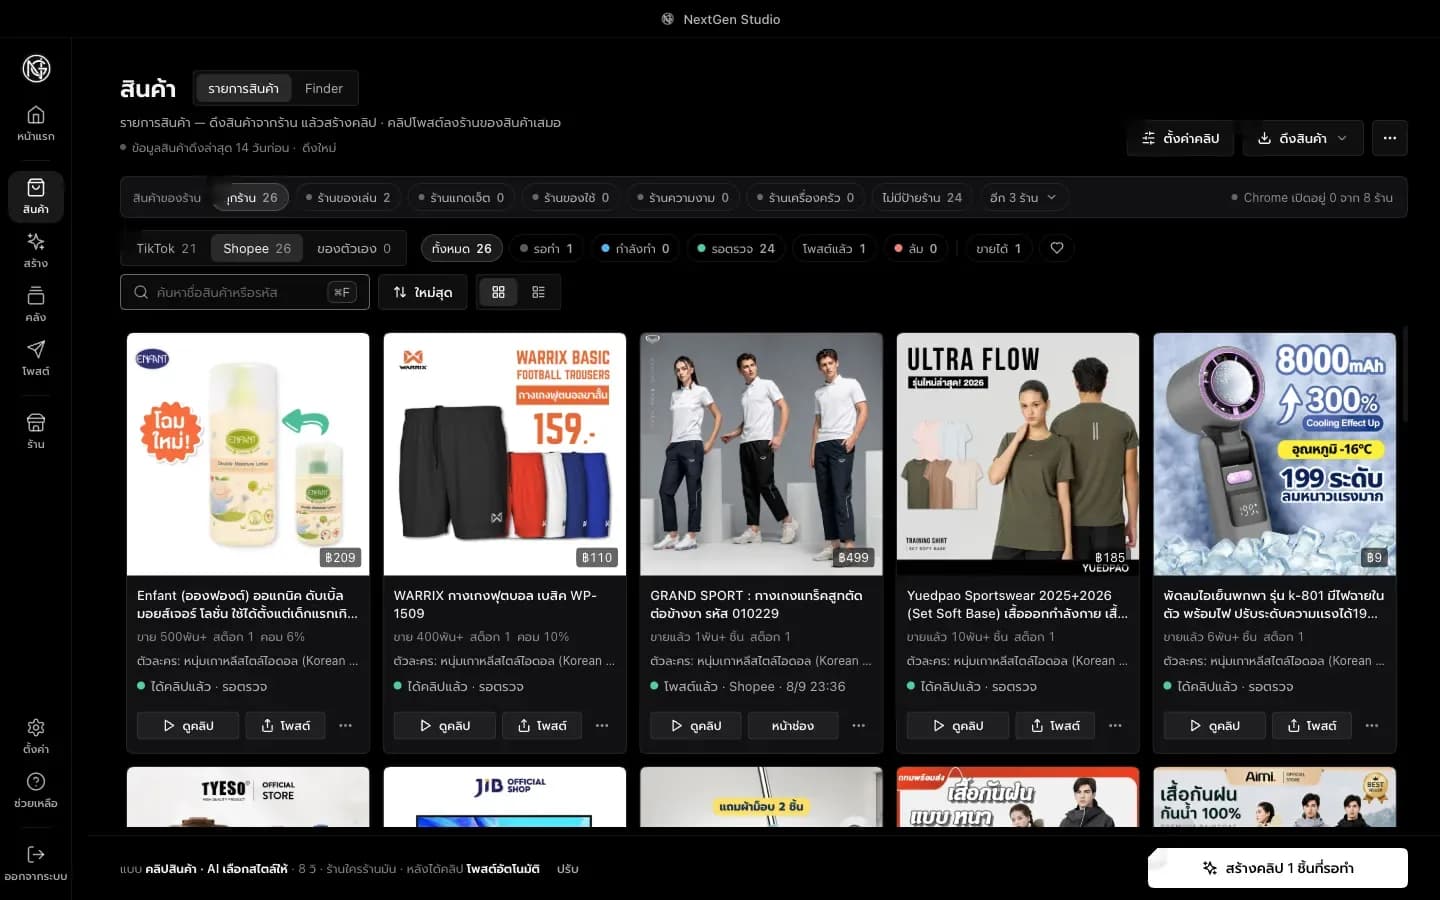The image size is (1440, 900).
Task: Click the ปรับ link in bottom bar
Action: (x=568, y=869)
